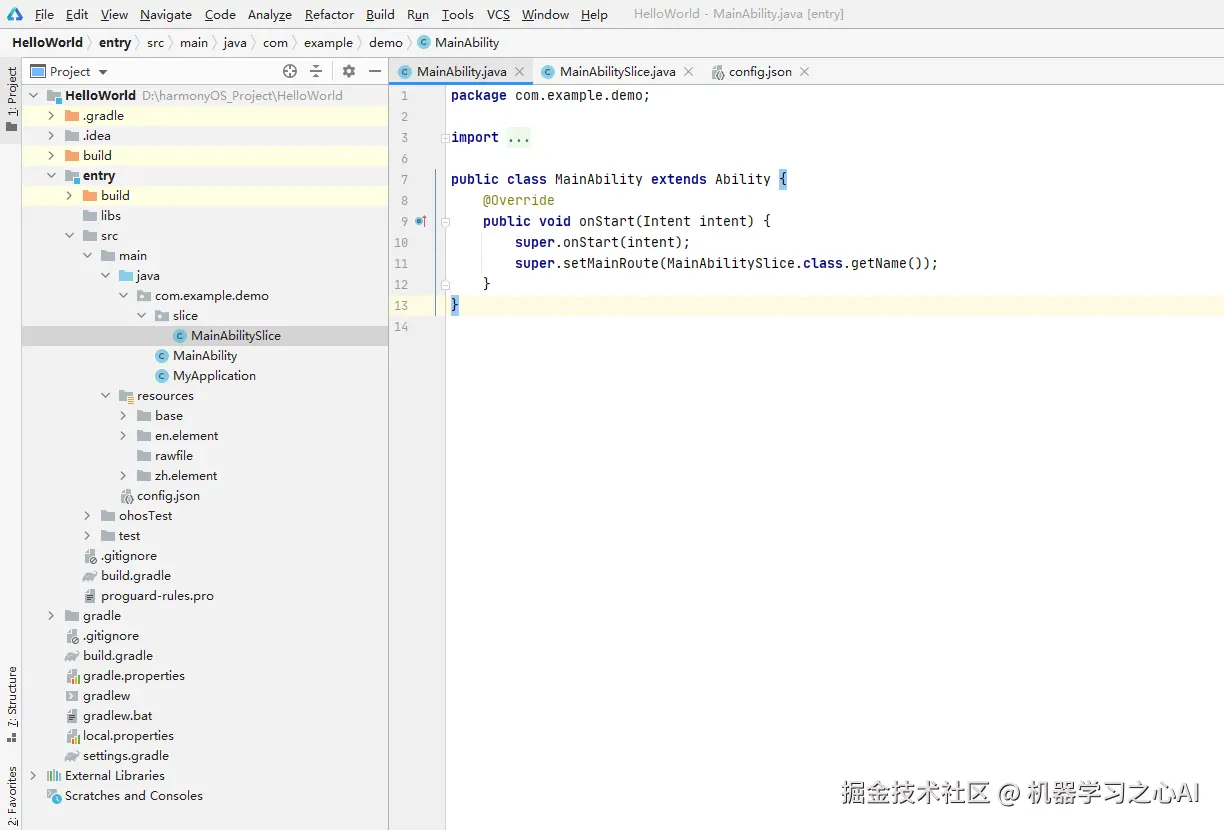The width and height of the screenshot is (1224, 830).
Task: Select the MainAbility.java editor tab
Action: tap(461, 72)
